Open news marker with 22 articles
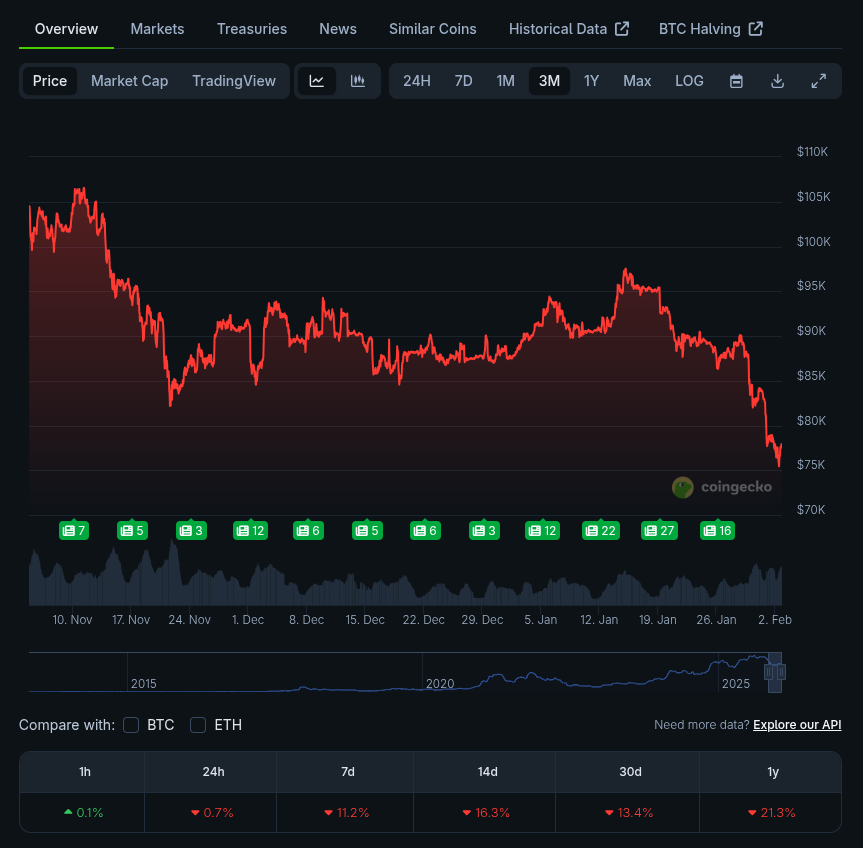Viewport: 863px width, 848px height. 600,530
